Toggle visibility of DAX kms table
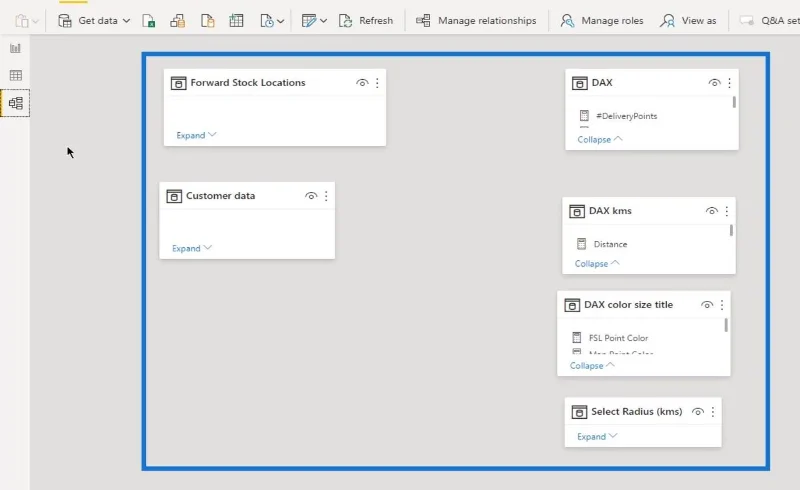800x490 pixels. [x=712, y=211]
